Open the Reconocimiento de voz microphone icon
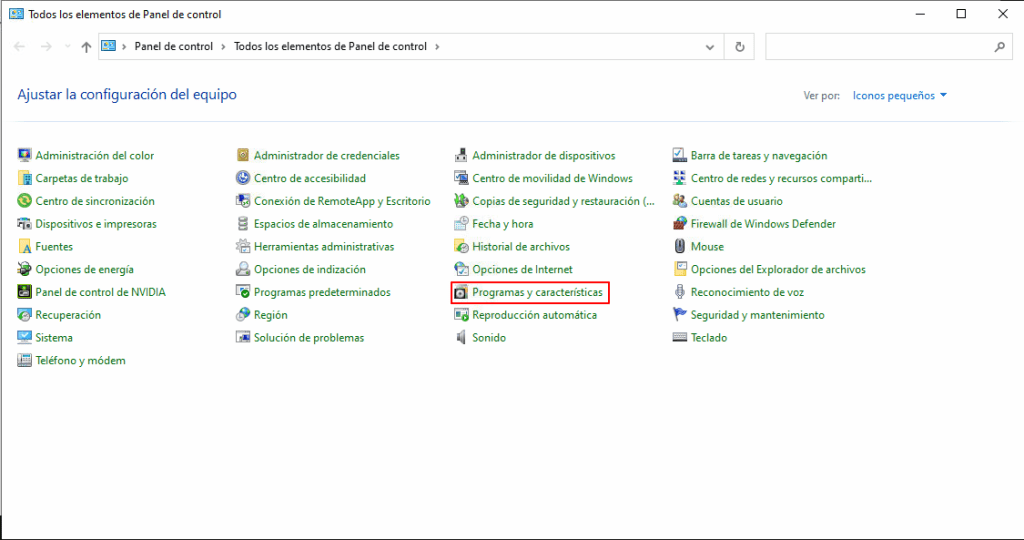The width and height of the screenshot is (1024, 540). click(x=680, y=292)
